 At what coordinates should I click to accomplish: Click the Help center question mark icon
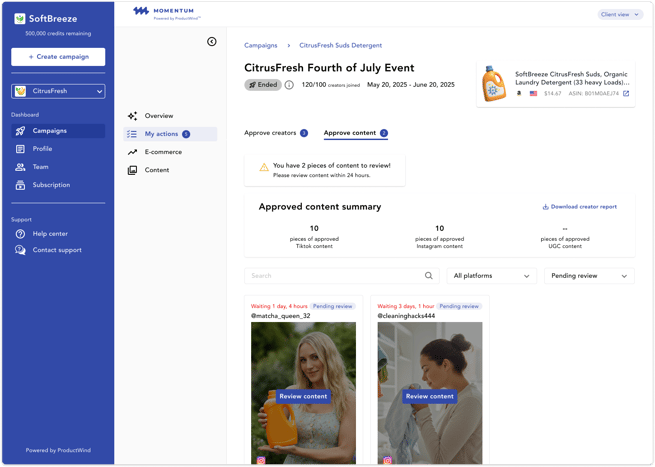(20, 234)
